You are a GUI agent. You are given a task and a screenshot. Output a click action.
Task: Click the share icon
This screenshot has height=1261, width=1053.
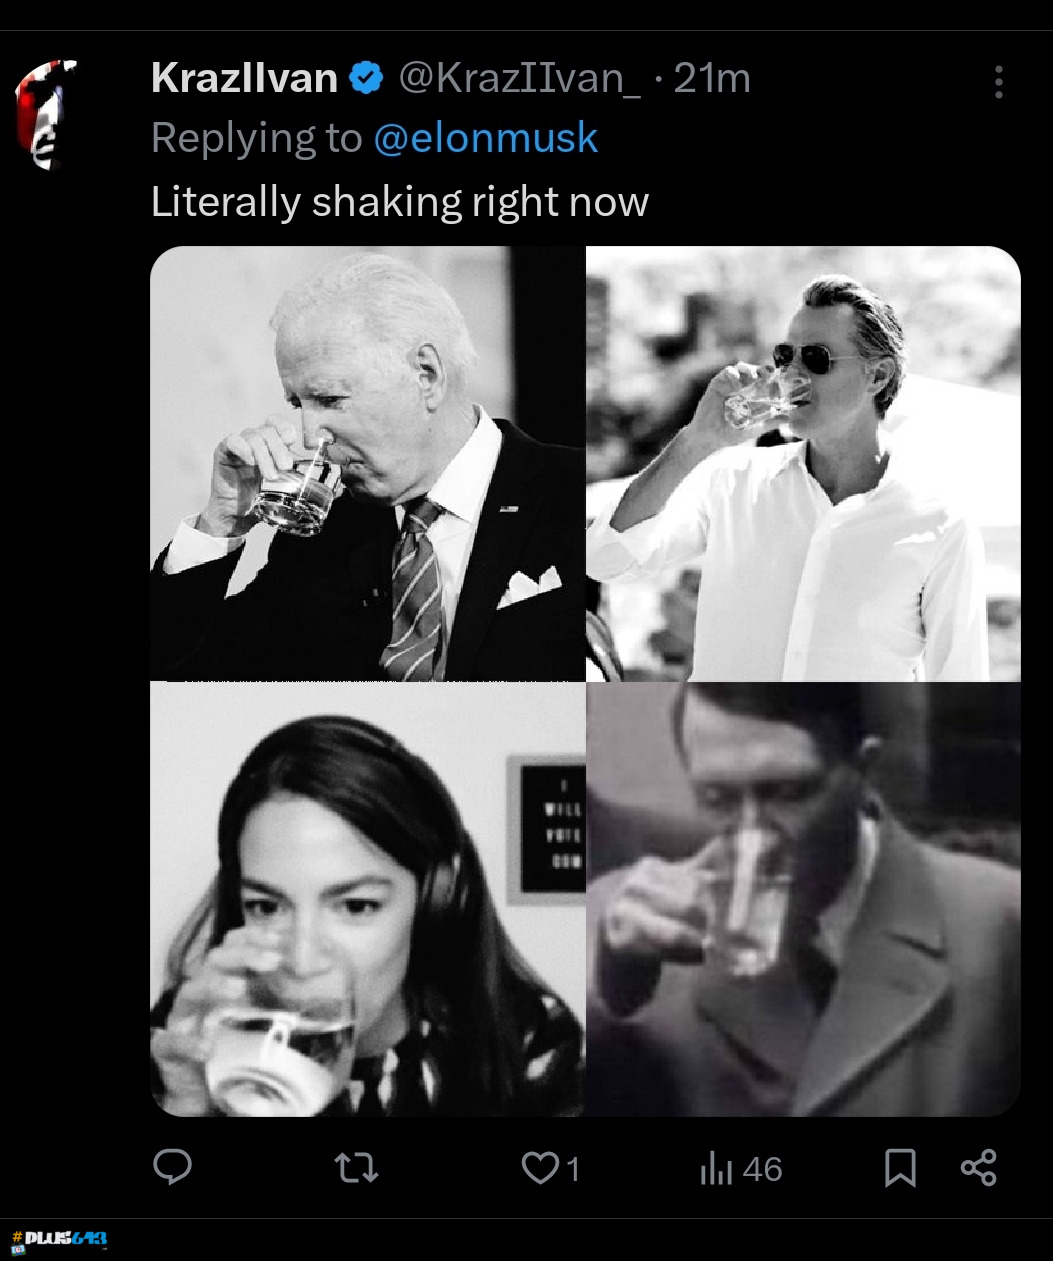(x=978, y=1167)
